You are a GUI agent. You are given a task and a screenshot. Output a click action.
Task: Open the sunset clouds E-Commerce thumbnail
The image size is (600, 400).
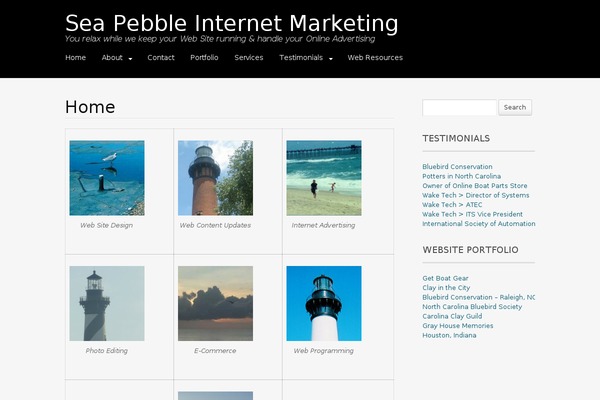215,303
